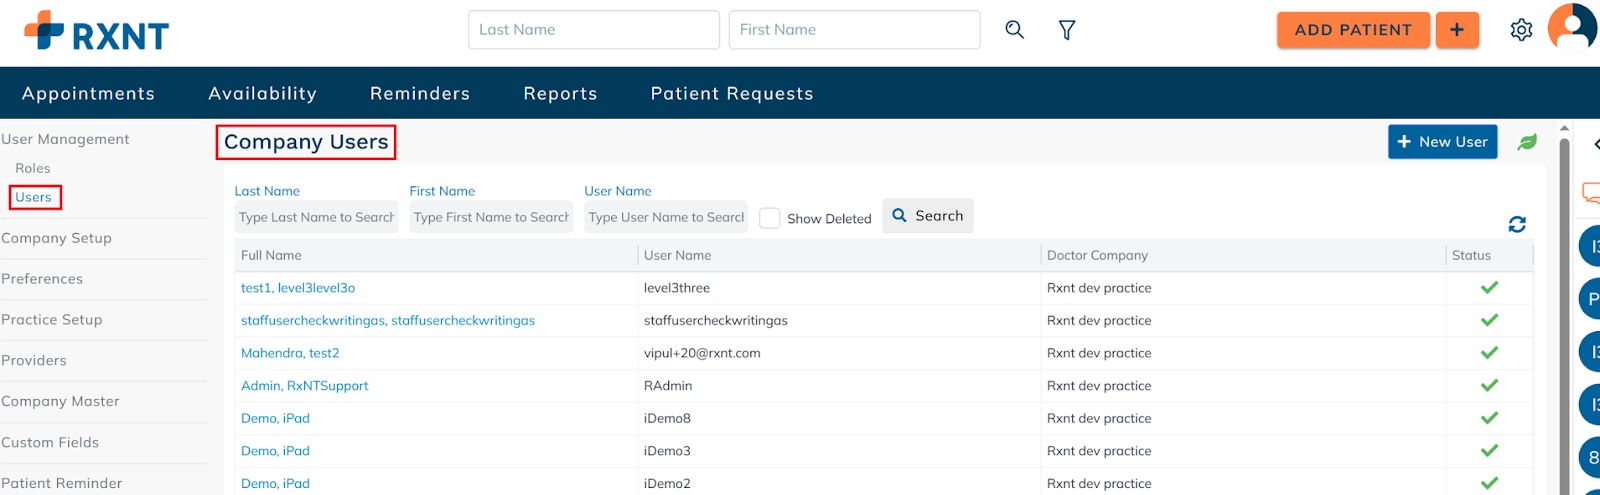1600x495 pixels.
Task: Open the patient filter funnel icon
Action: click(1067, 30)
